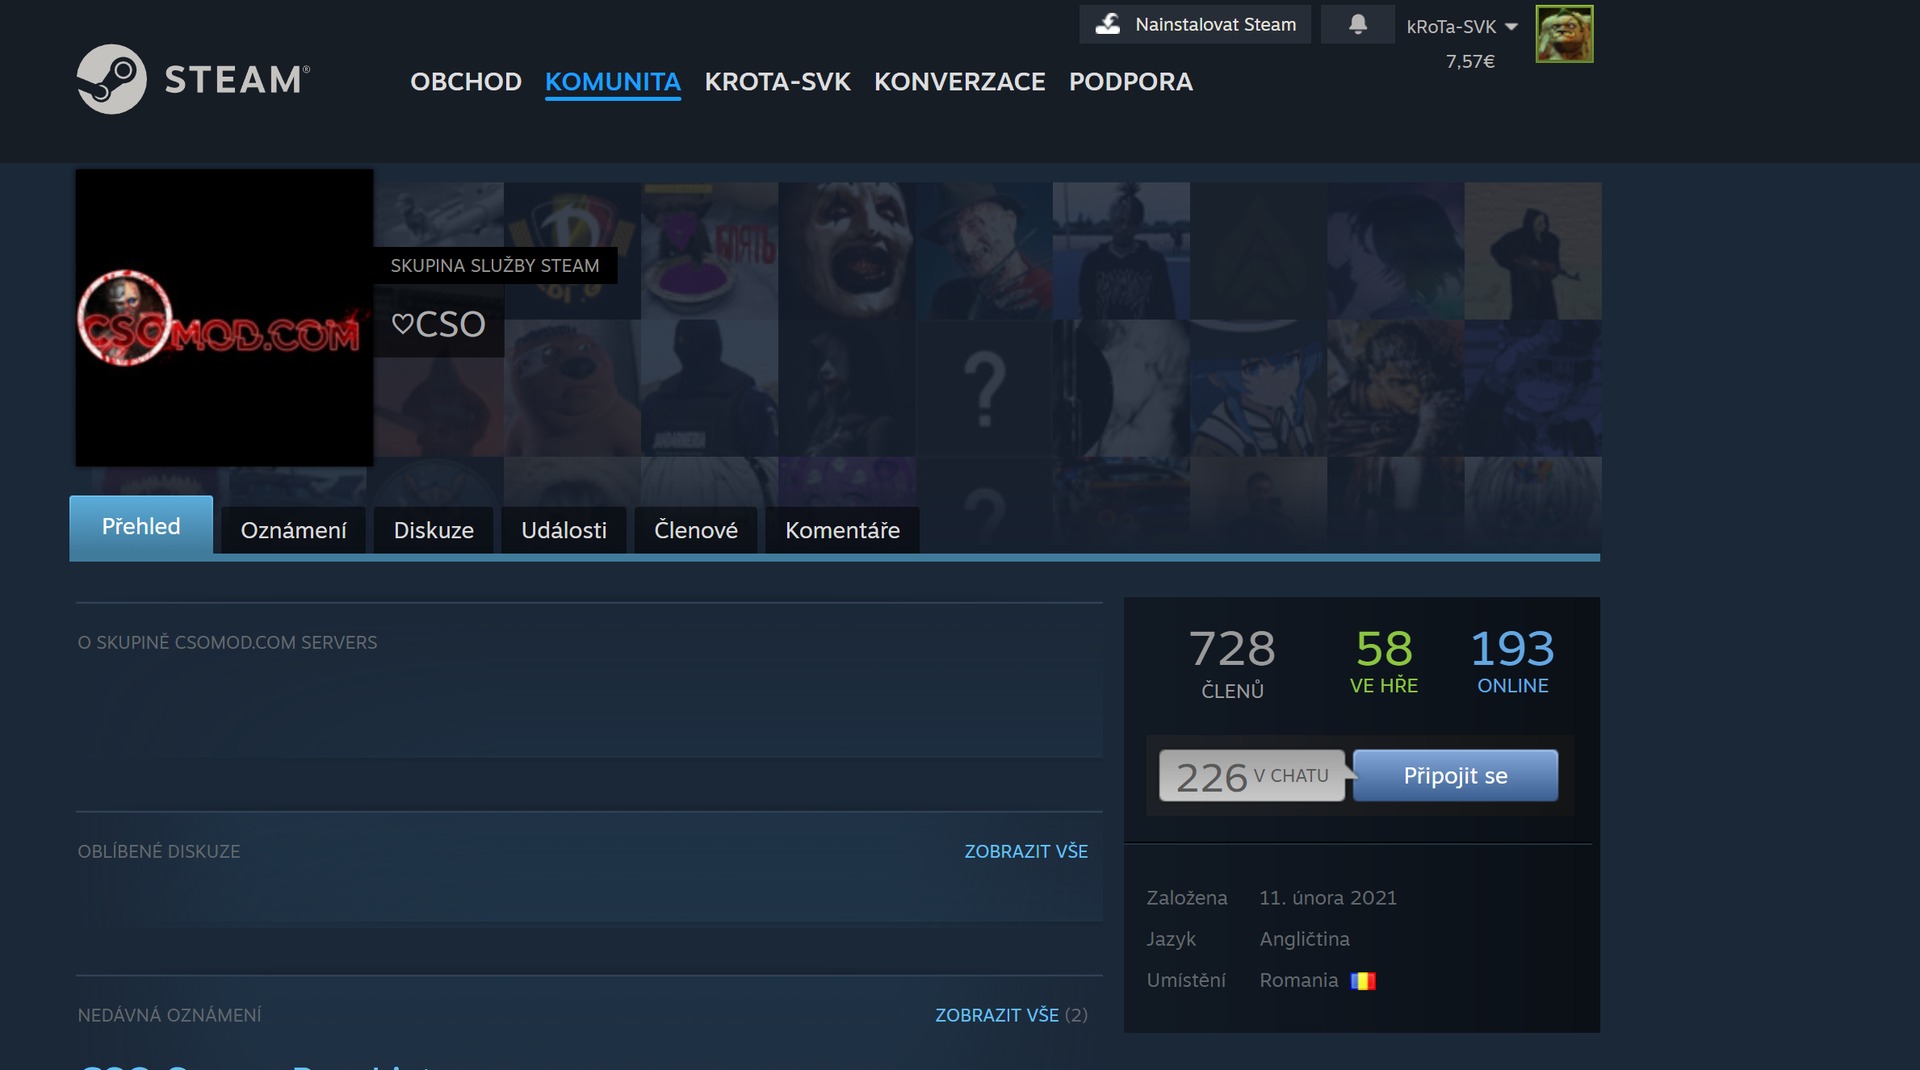Select the Komentáře tab

tap(842, 530)
